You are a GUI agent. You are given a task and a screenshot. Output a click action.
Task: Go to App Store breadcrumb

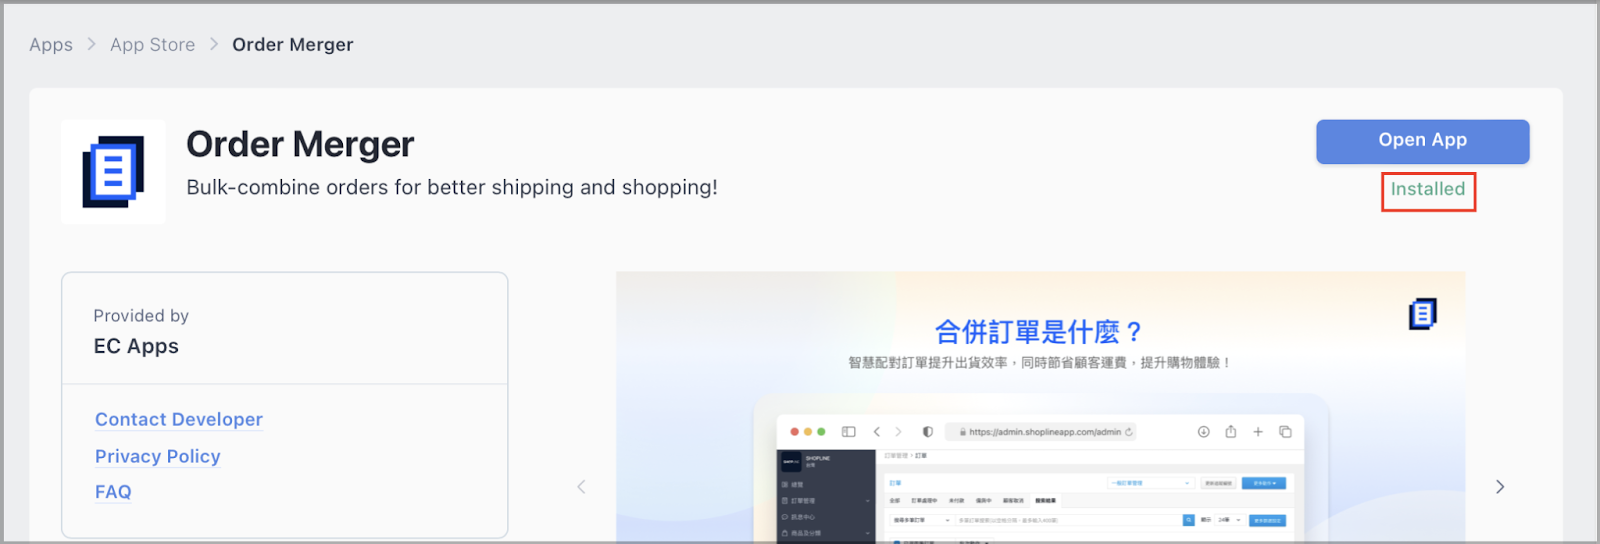(152, 45)
